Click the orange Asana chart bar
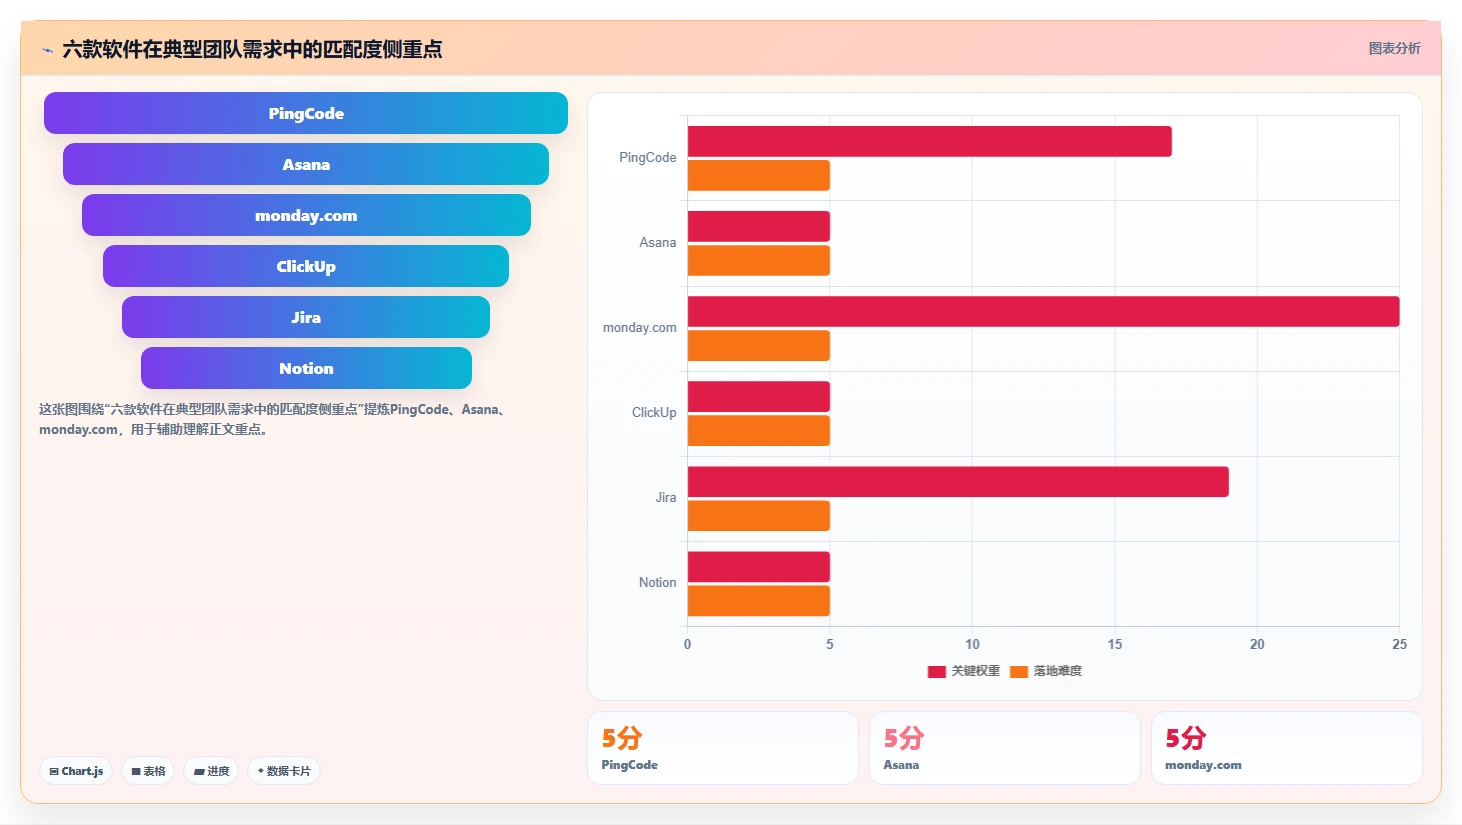Screen dimensions: 1462x825 759,260
